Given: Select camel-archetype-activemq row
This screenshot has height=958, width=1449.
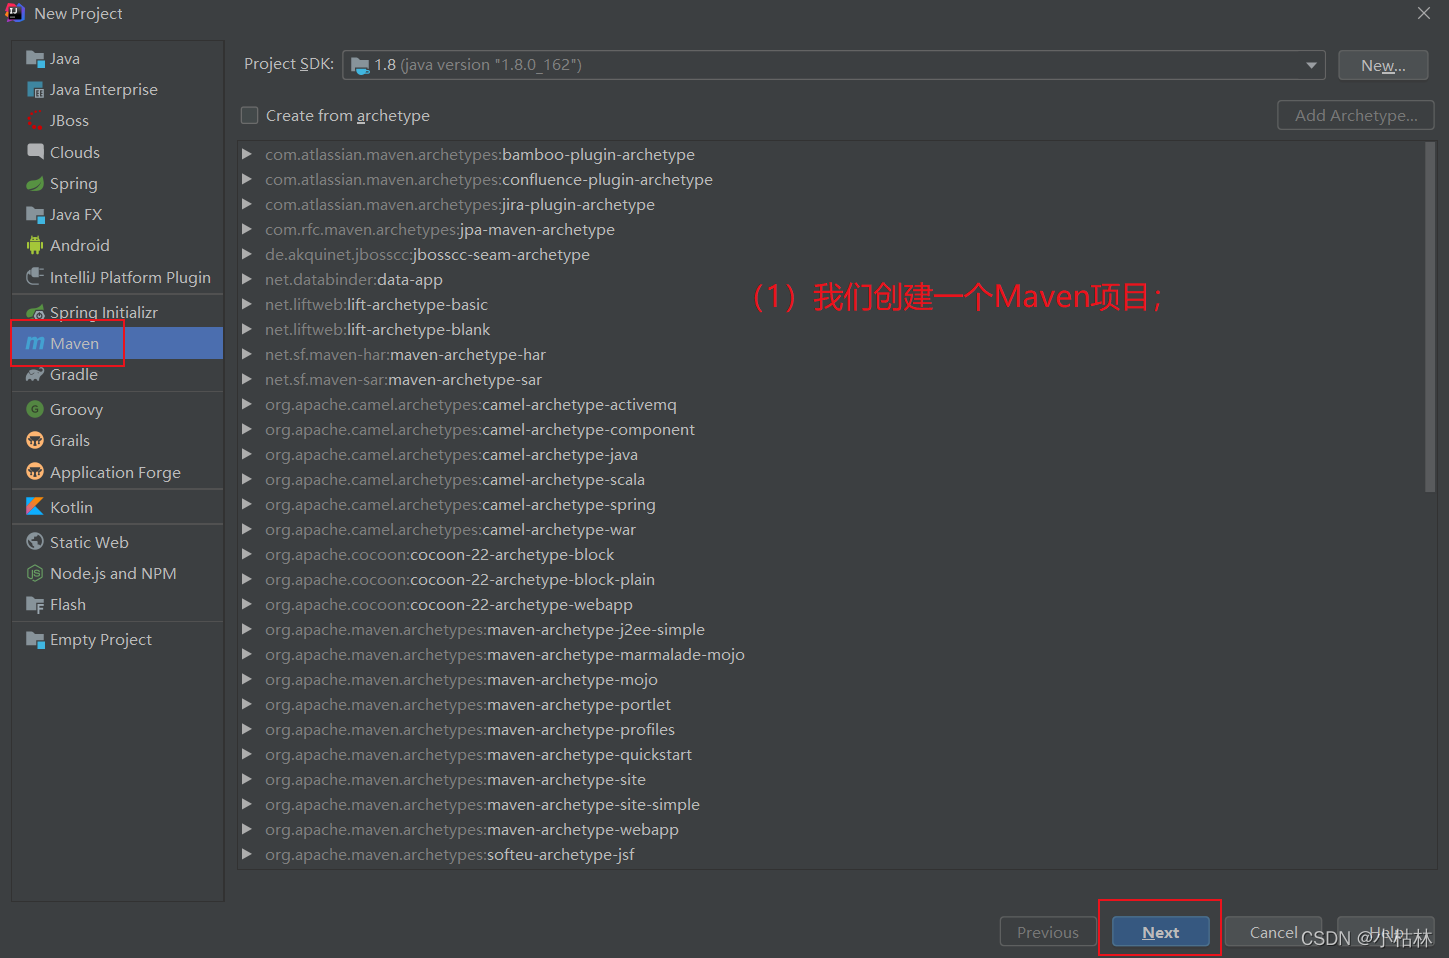Looking at the screenshot, I should (x=830, y=405).
